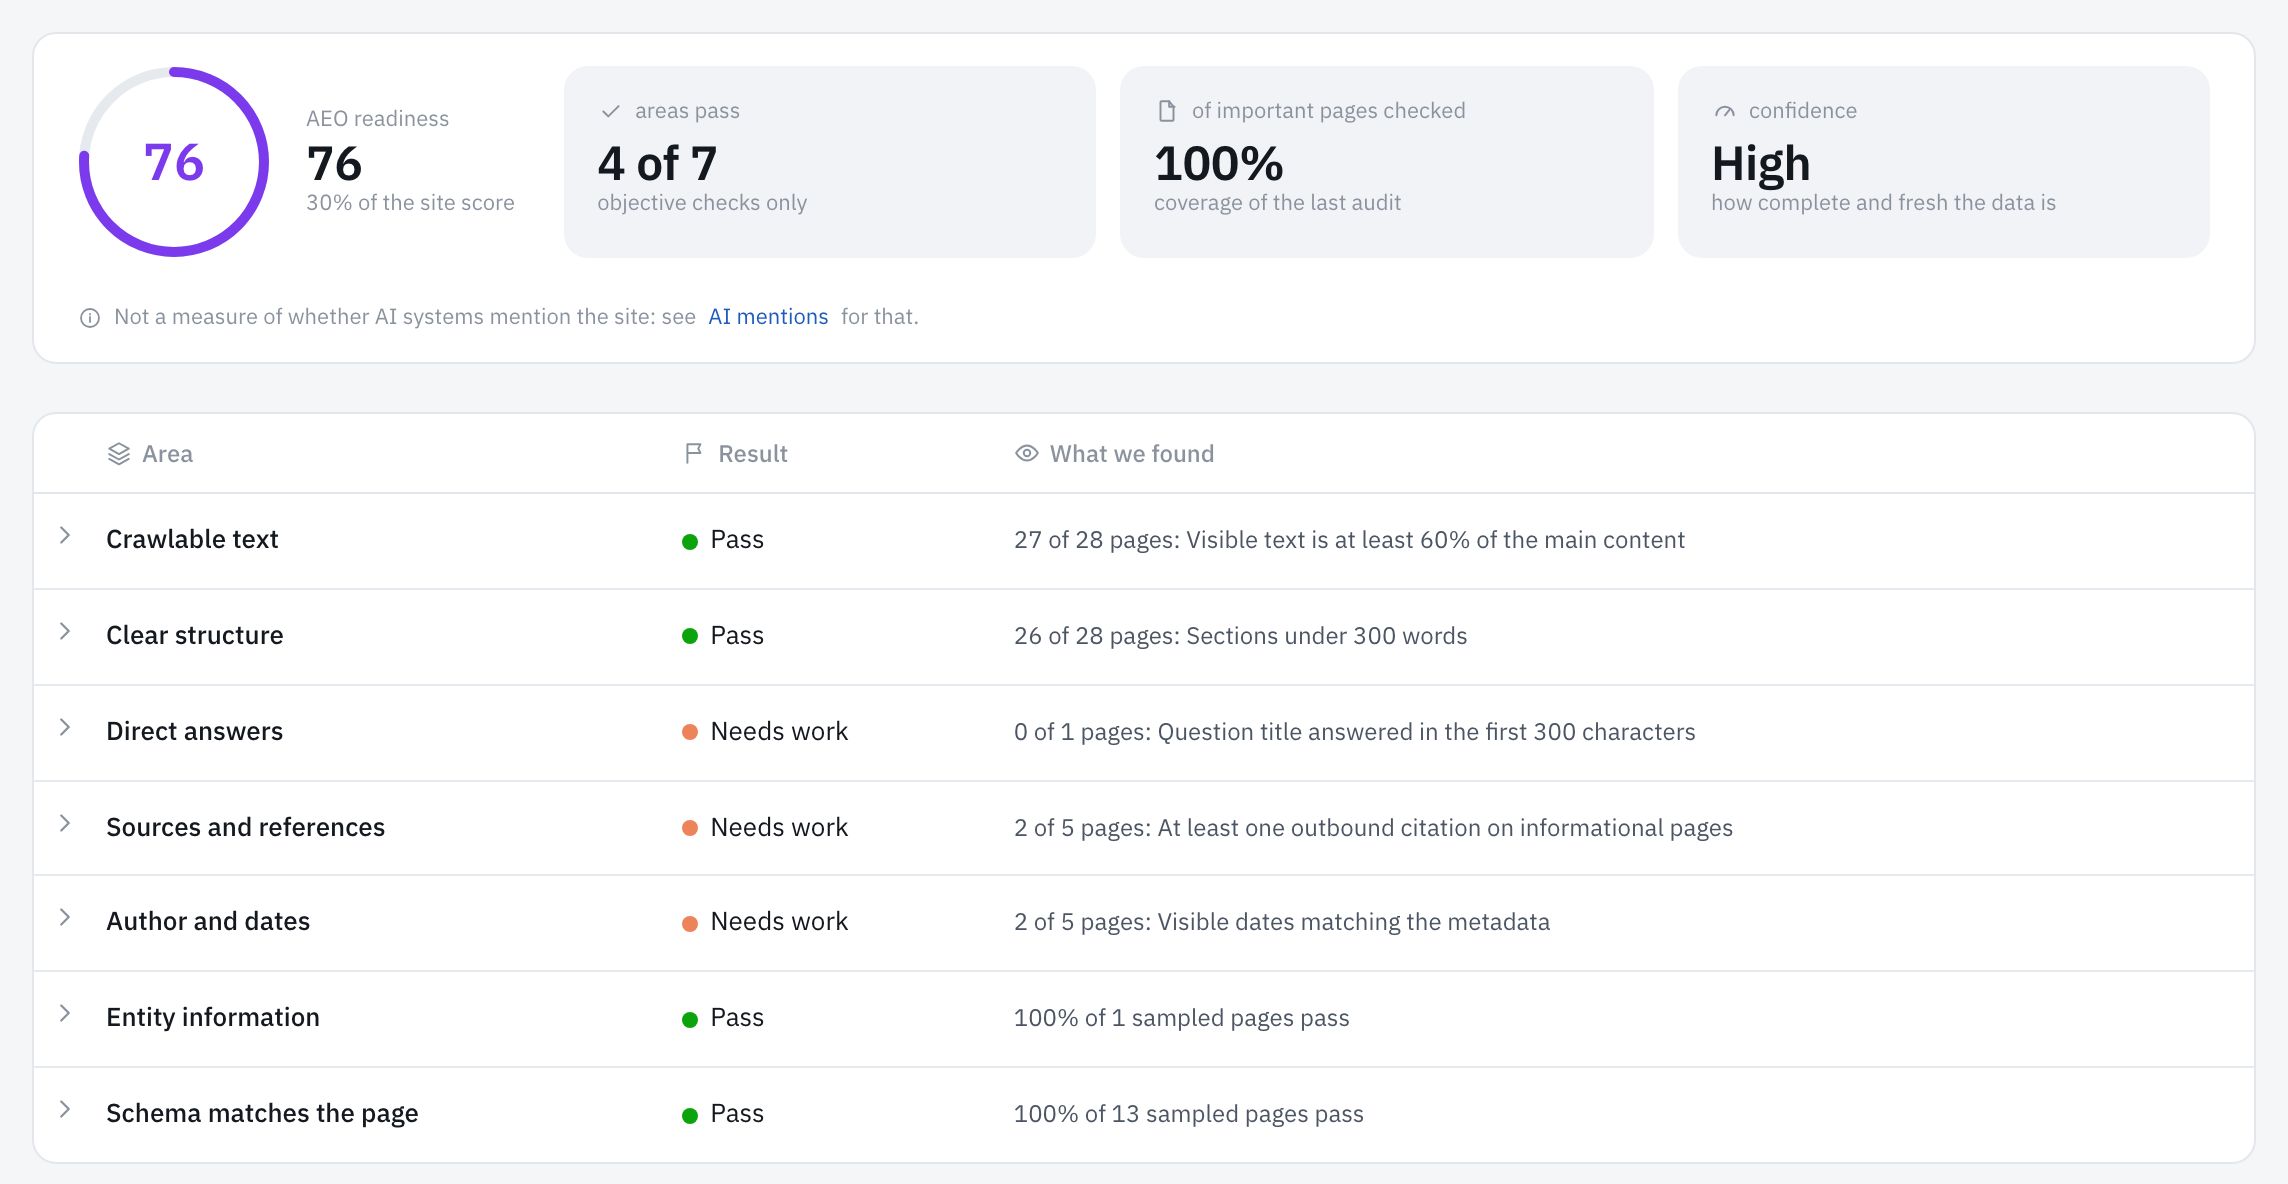
Task: Click 'Needs work' result for Direct answers
Action: pyautogui.click(x=779, y=731)
